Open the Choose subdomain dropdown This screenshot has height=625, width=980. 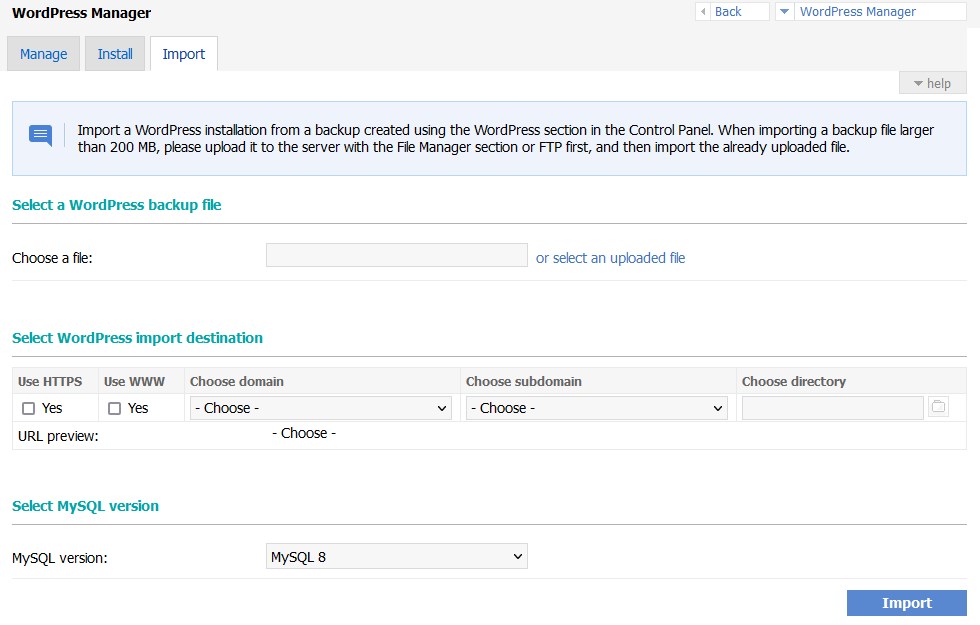598,407
